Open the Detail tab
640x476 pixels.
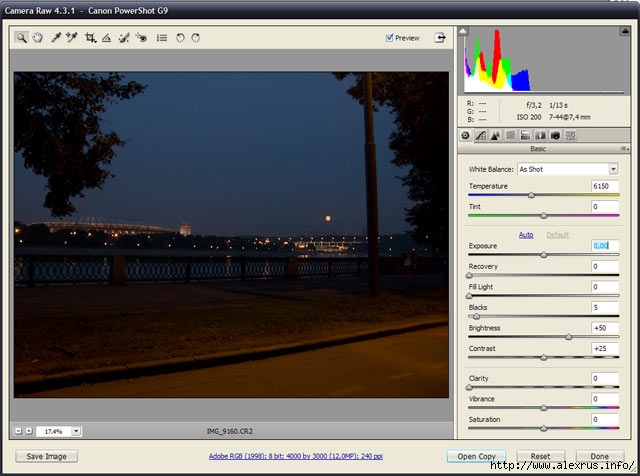click(x=495, y=136)
